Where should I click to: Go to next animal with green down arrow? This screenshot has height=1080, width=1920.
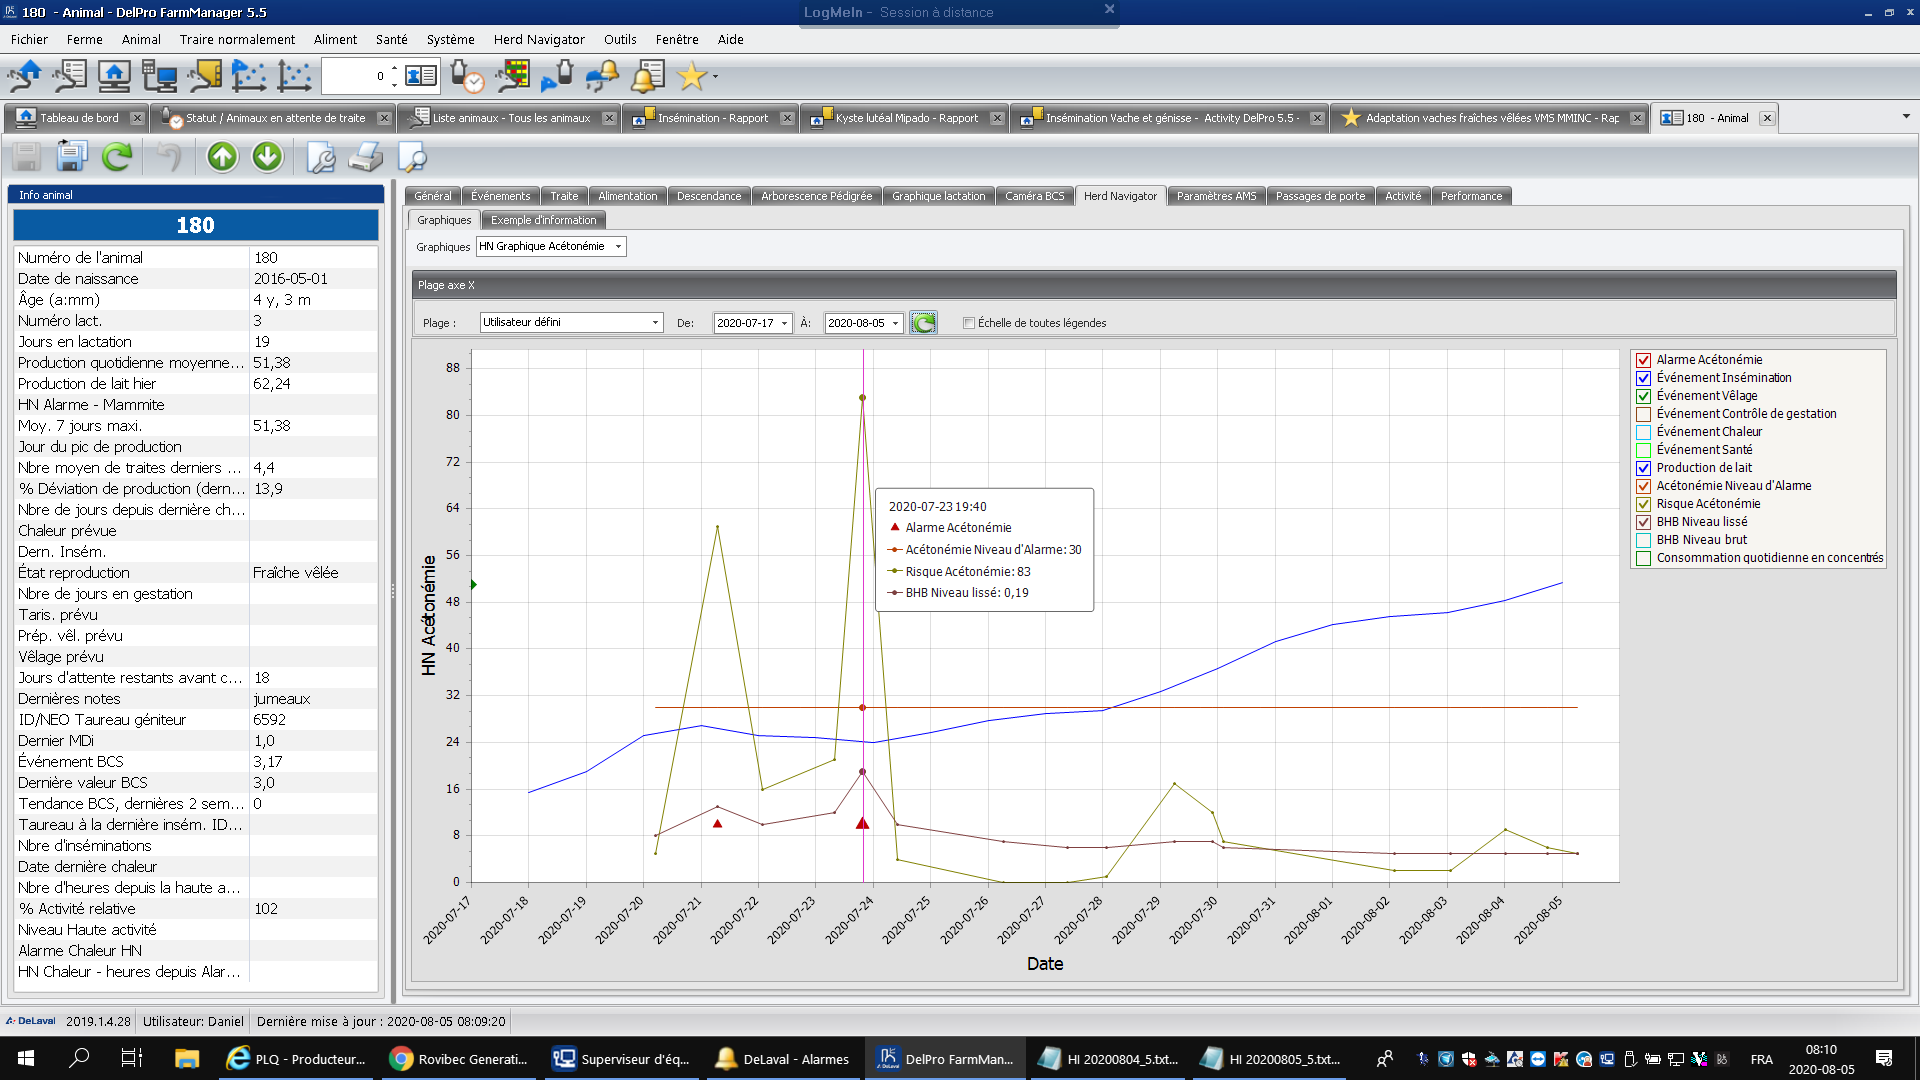[x=267, y=157]
